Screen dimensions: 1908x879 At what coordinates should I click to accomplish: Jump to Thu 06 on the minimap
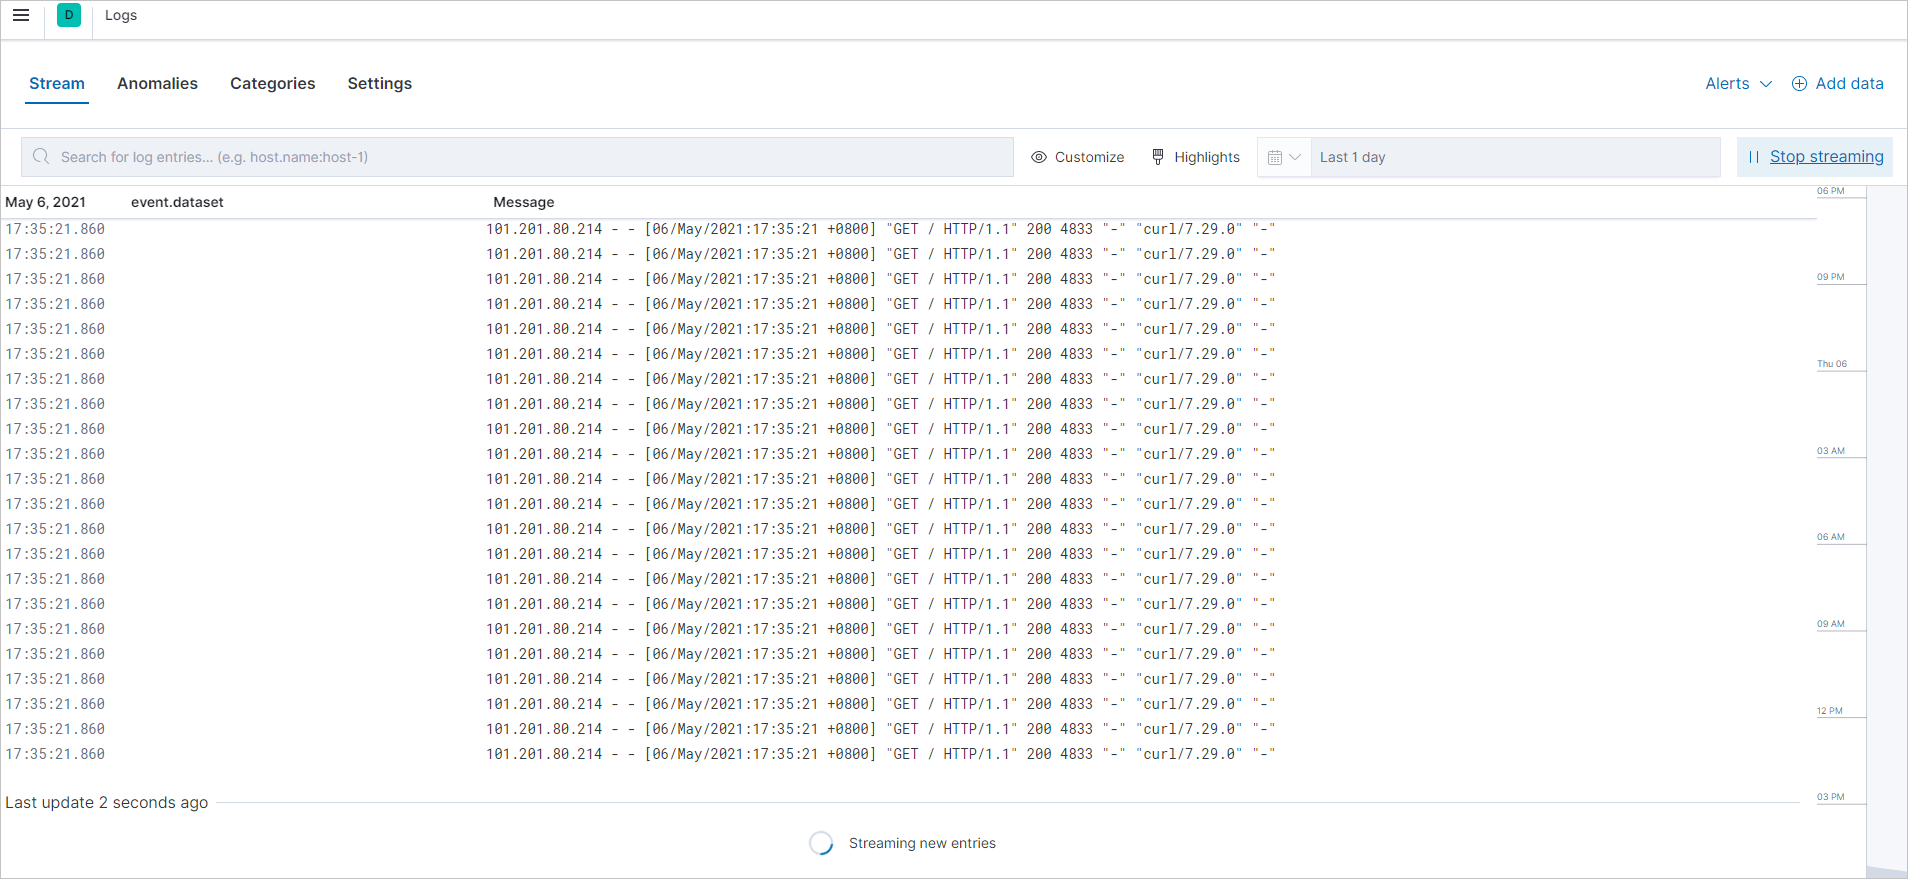(x=1832, y=364)
